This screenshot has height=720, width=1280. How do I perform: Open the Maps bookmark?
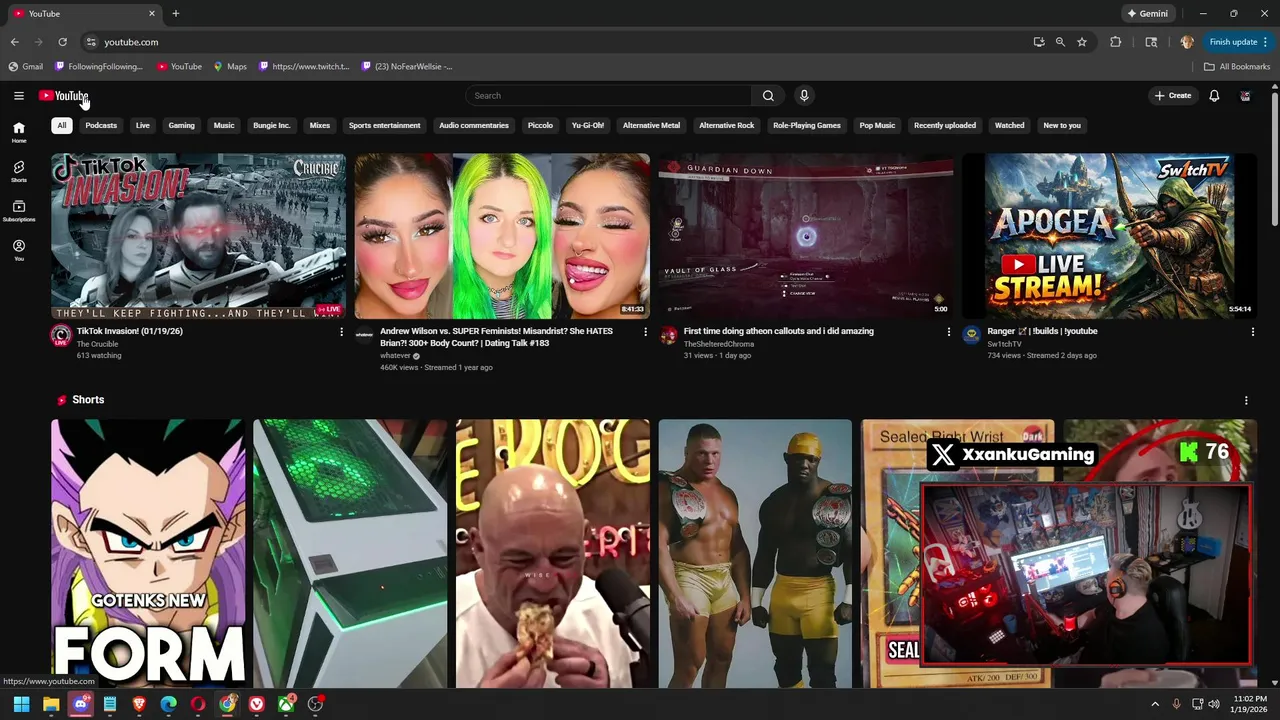[230, 67]
